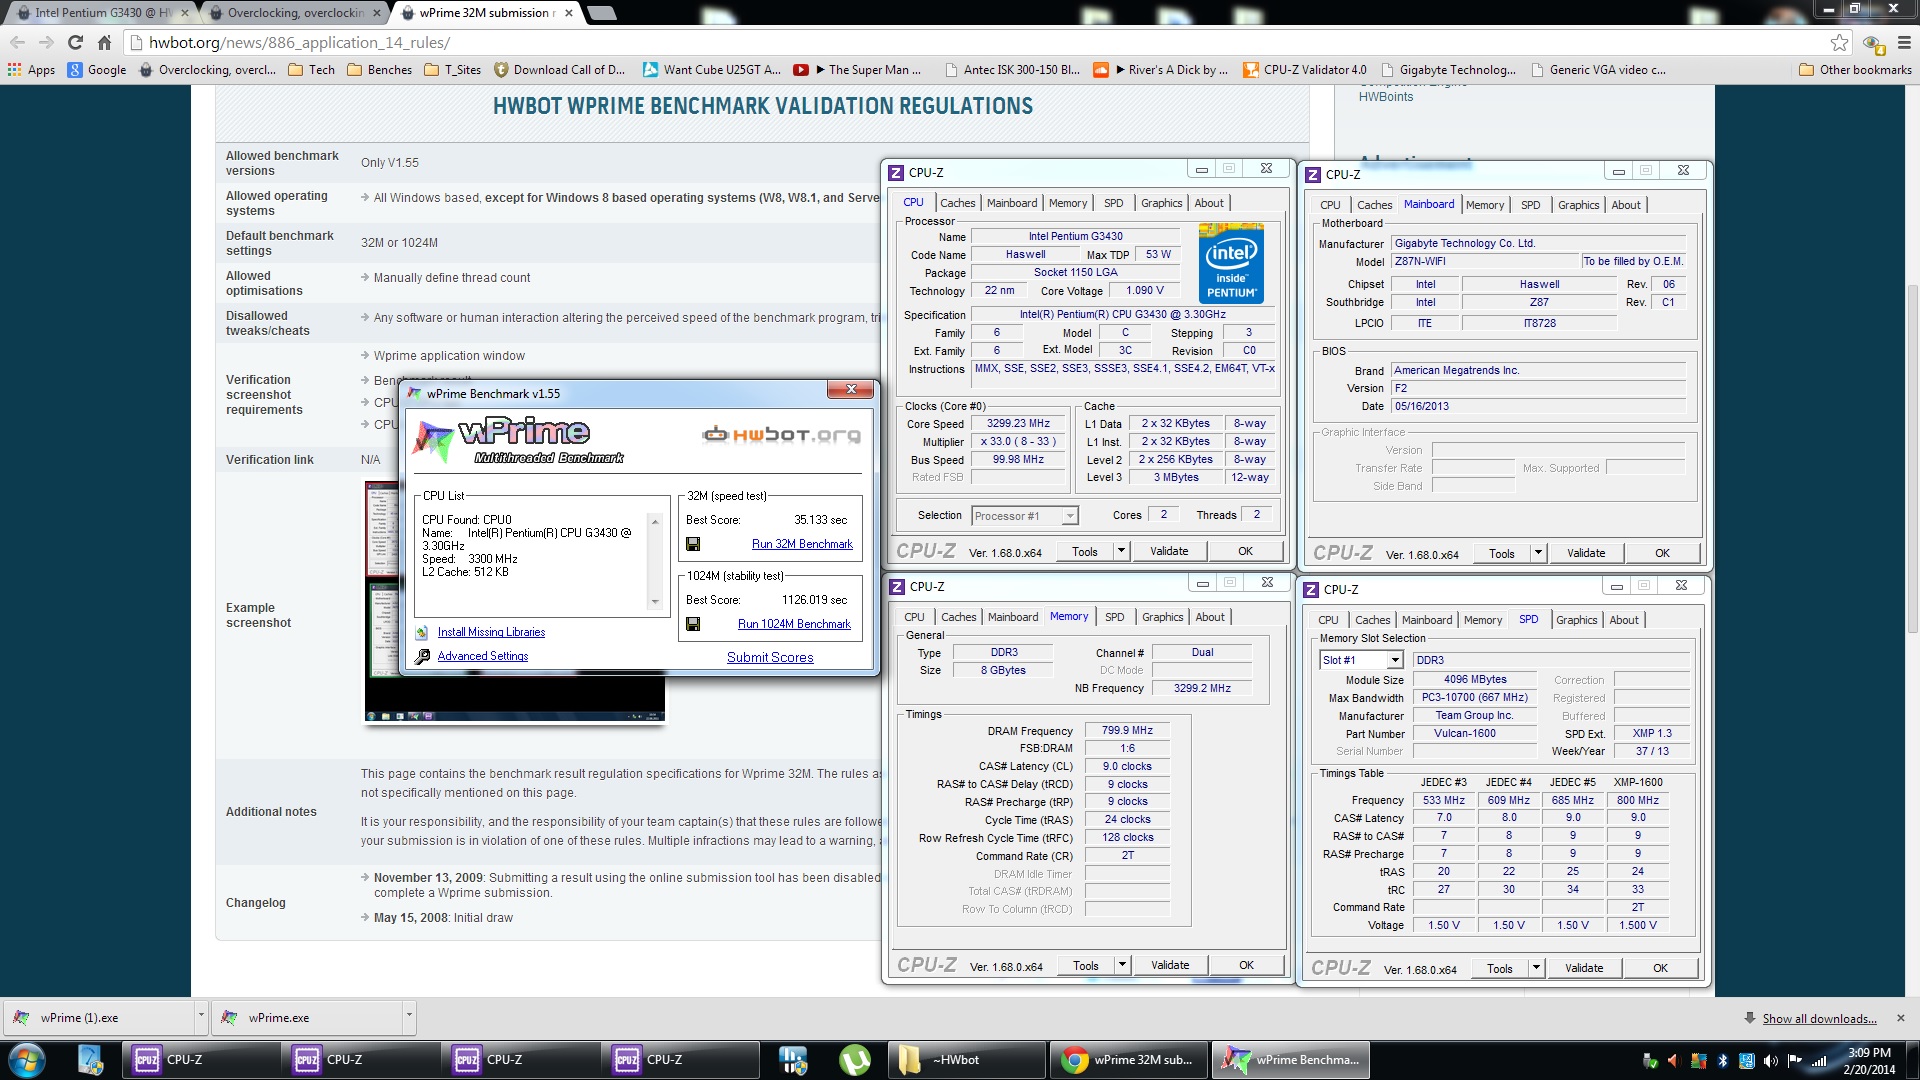
Task: Open the speaker volume tray icon
Action: click(1770, 1060)
